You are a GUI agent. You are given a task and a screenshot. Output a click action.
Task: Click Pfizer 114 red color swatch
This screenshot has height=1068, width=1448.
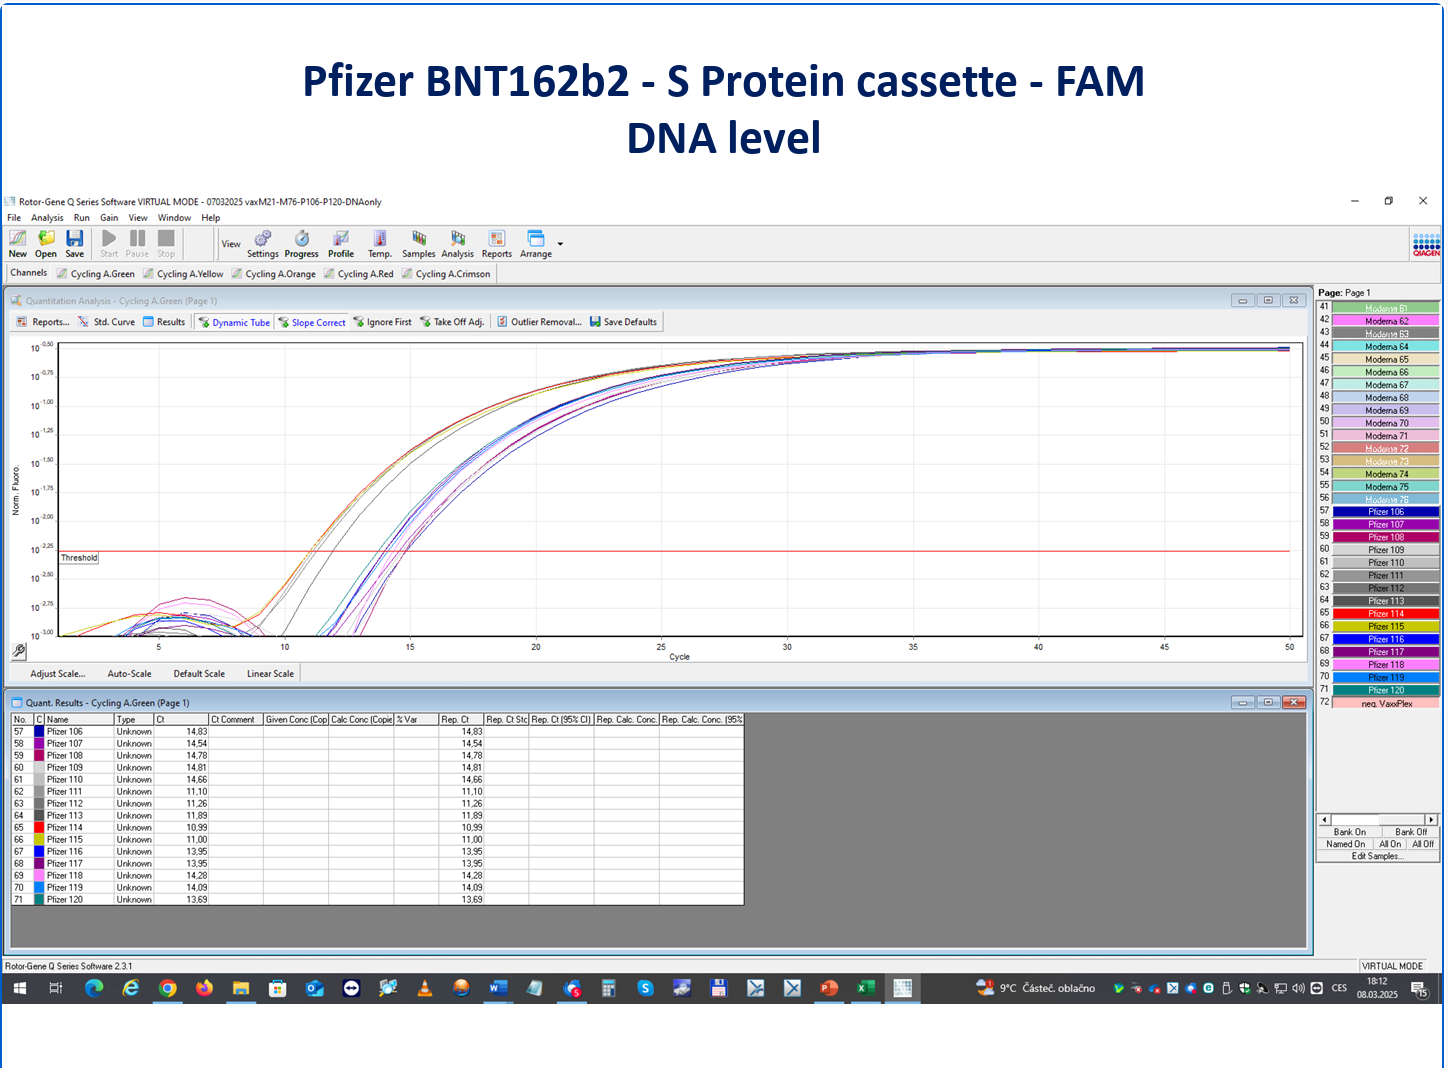(39, 828)
